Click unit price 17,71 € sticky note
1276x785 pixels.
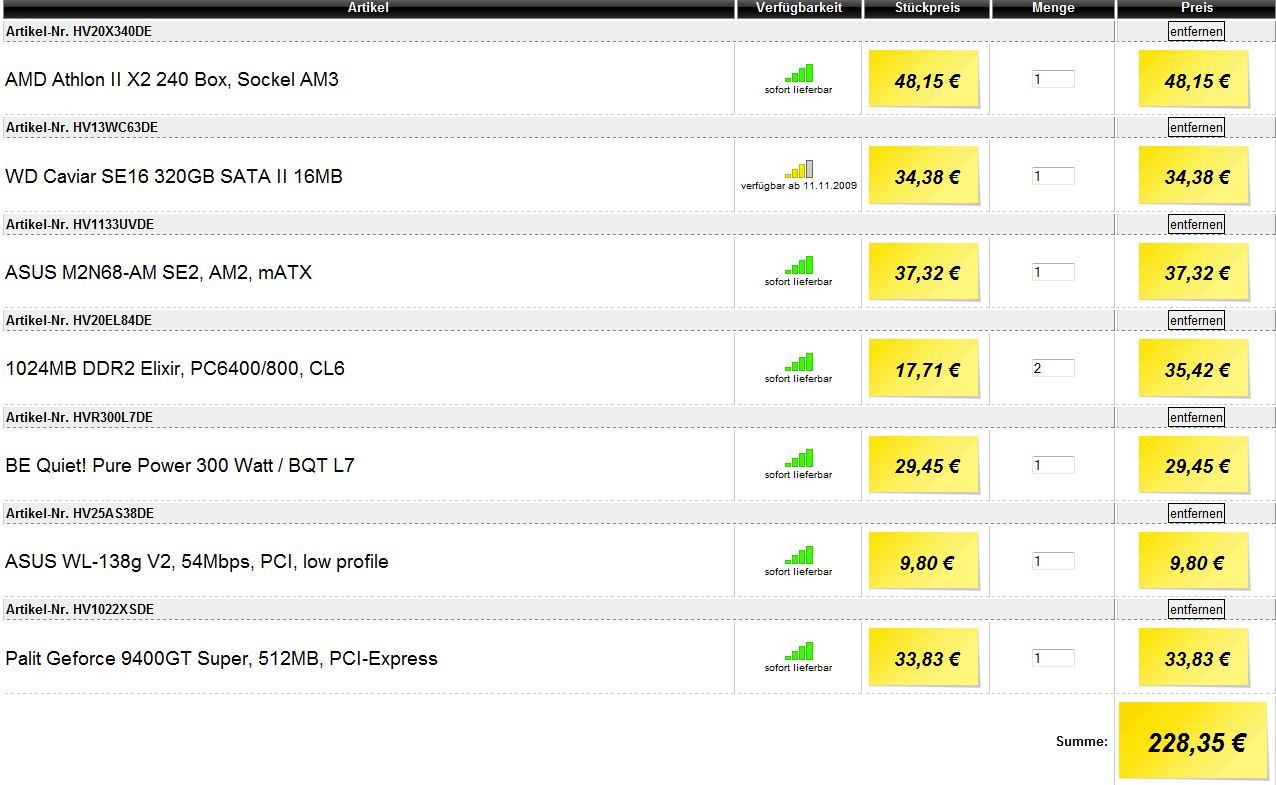tap(924, 369)
